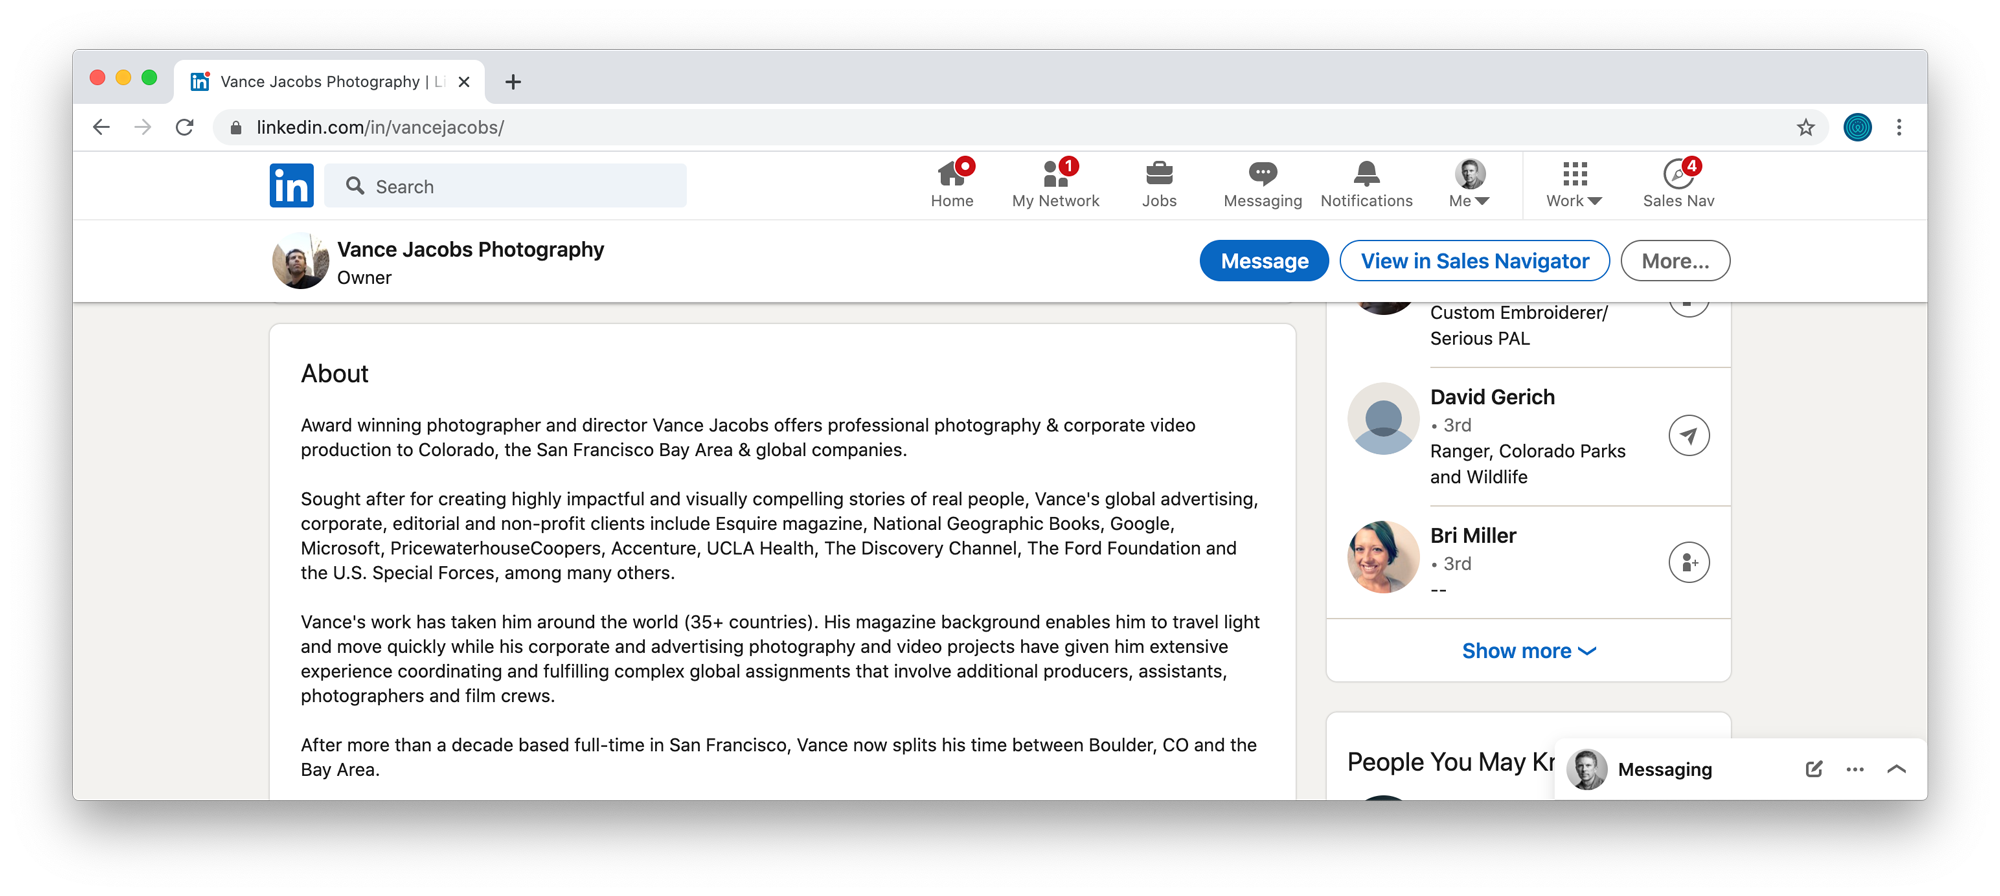Screen dimensions: 2000x896
Task: Click the address bar URL
Action: [380, 127]
